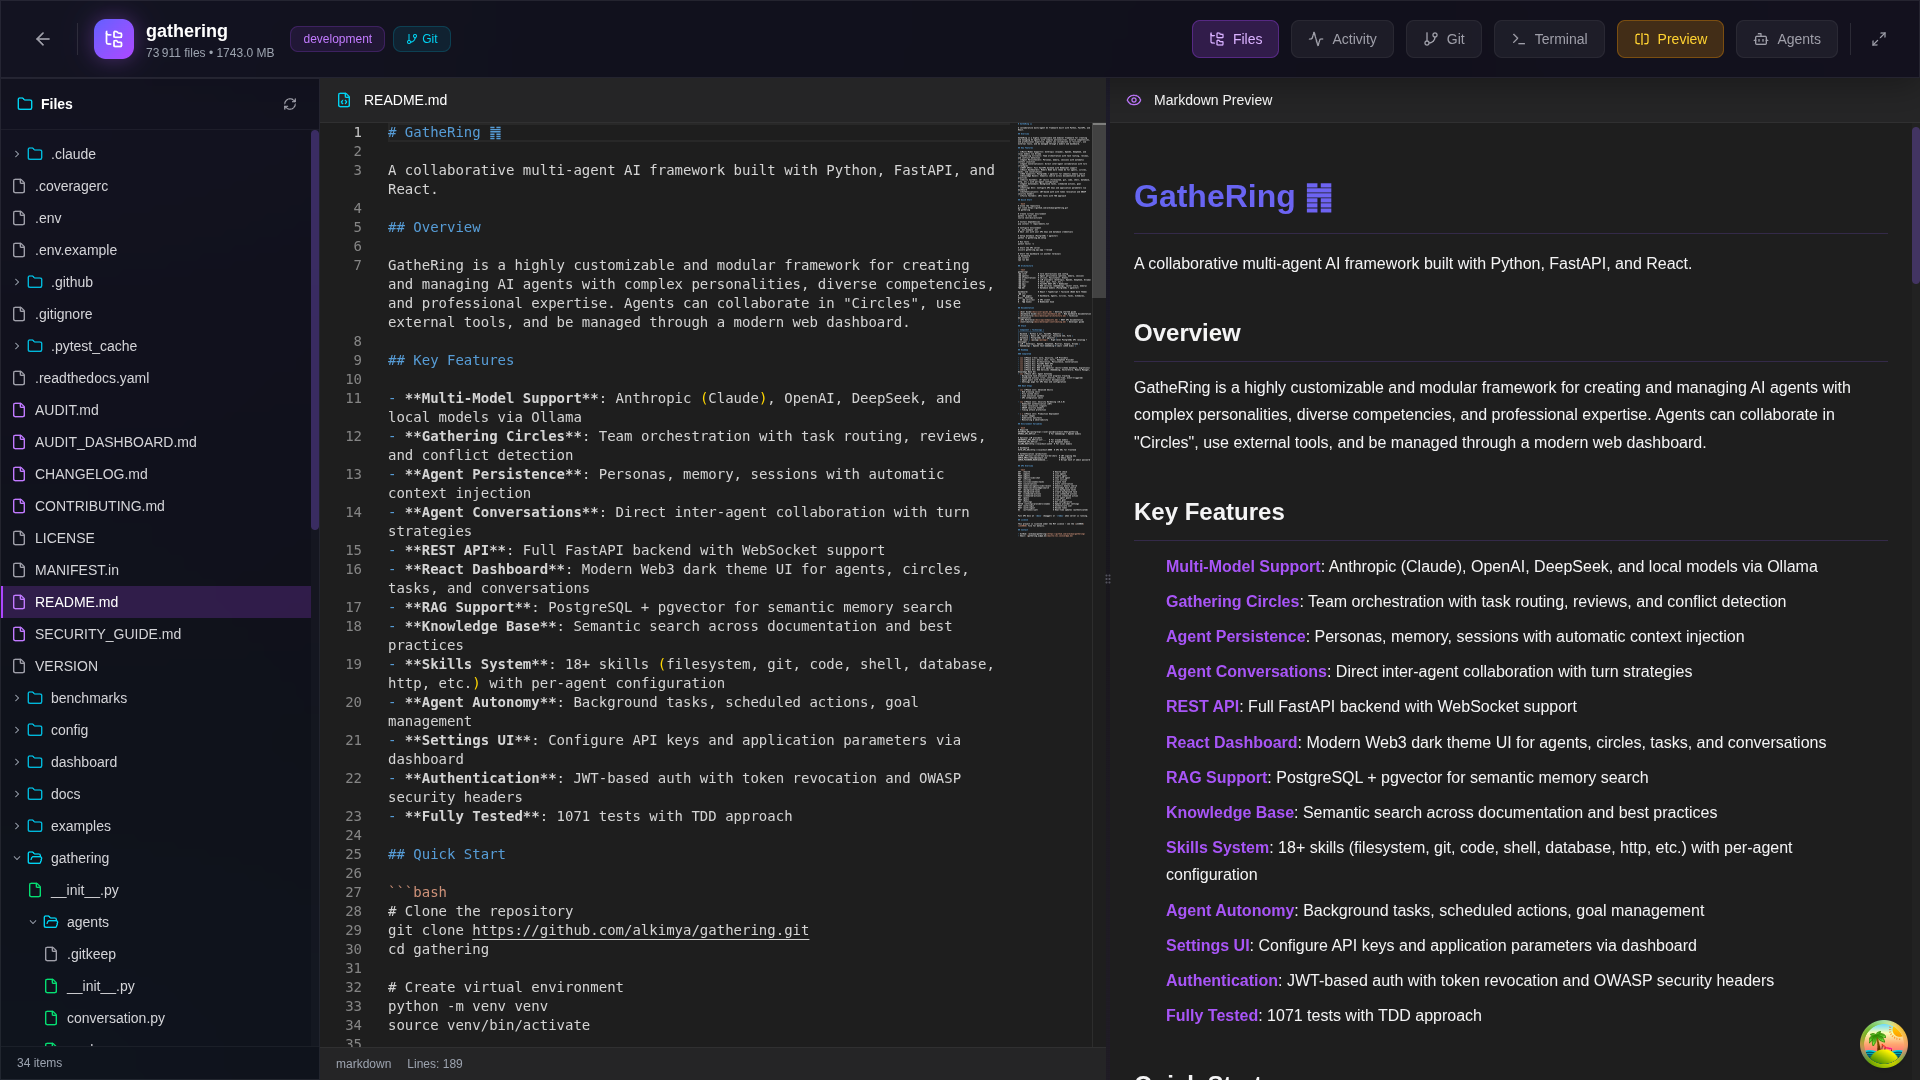Open the .env.example file
The width and height of the screenshot is (1920, 1080).
point(157,250)
